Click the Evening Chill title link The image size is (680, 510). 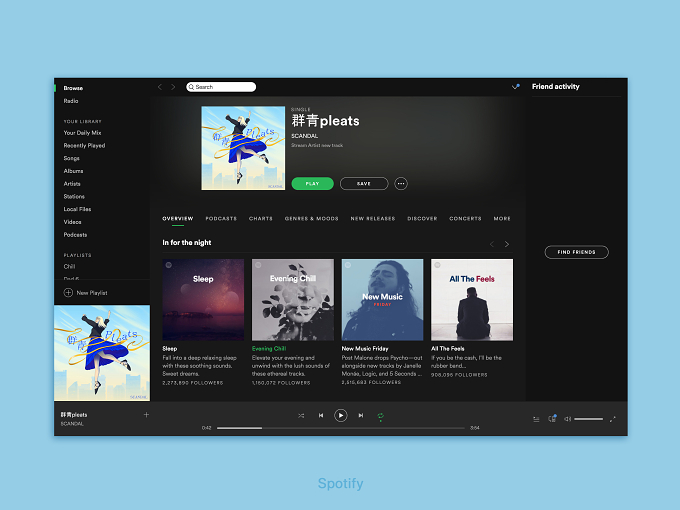point(269,348)
